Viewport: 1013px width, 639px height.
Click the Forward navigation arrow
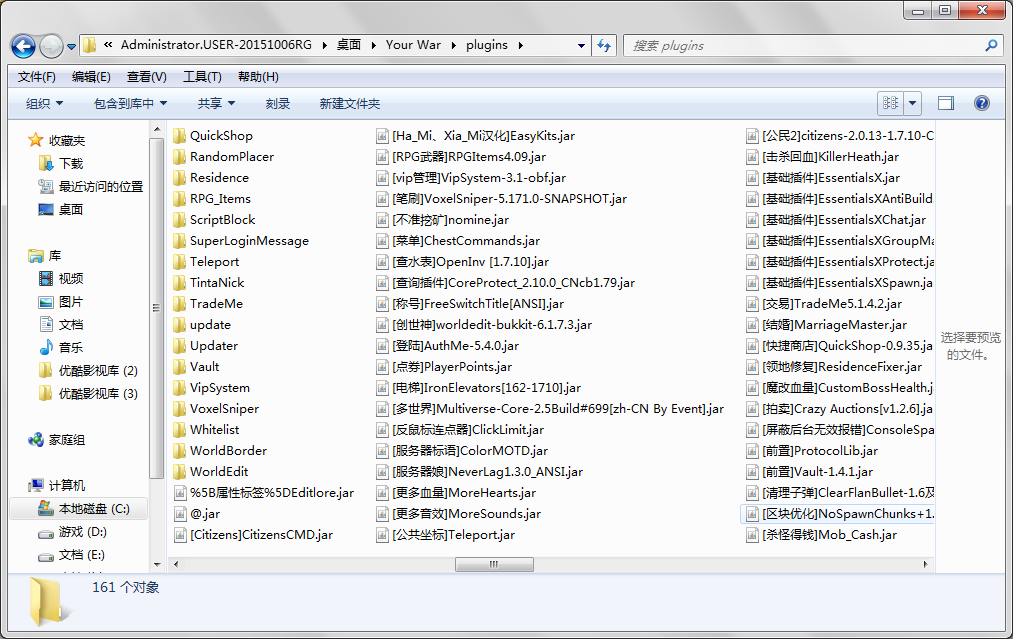51,46
